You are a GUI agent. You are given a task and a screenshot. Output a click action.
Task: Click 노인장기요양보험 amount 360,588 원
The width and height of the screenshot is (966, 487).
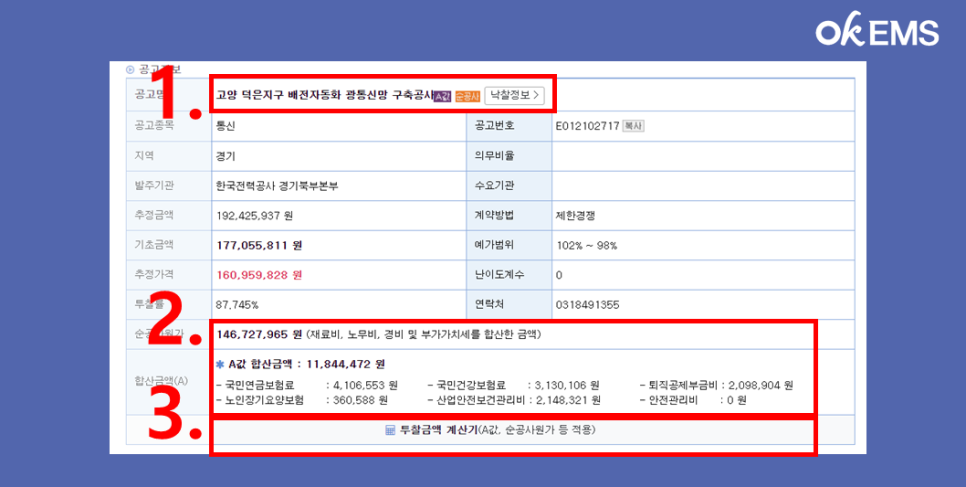tap(360, 399)
